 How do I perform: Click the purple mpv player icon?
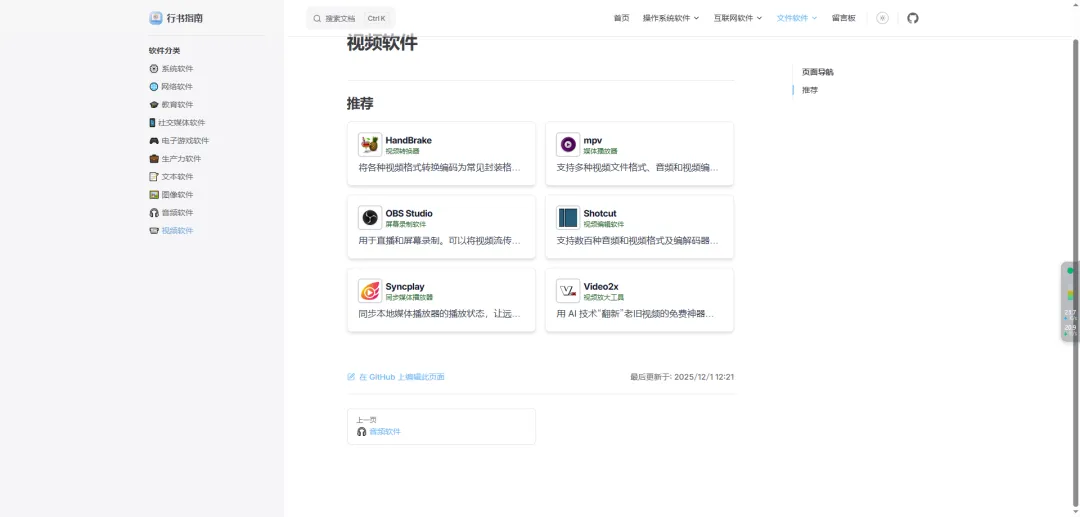(568, 145)
